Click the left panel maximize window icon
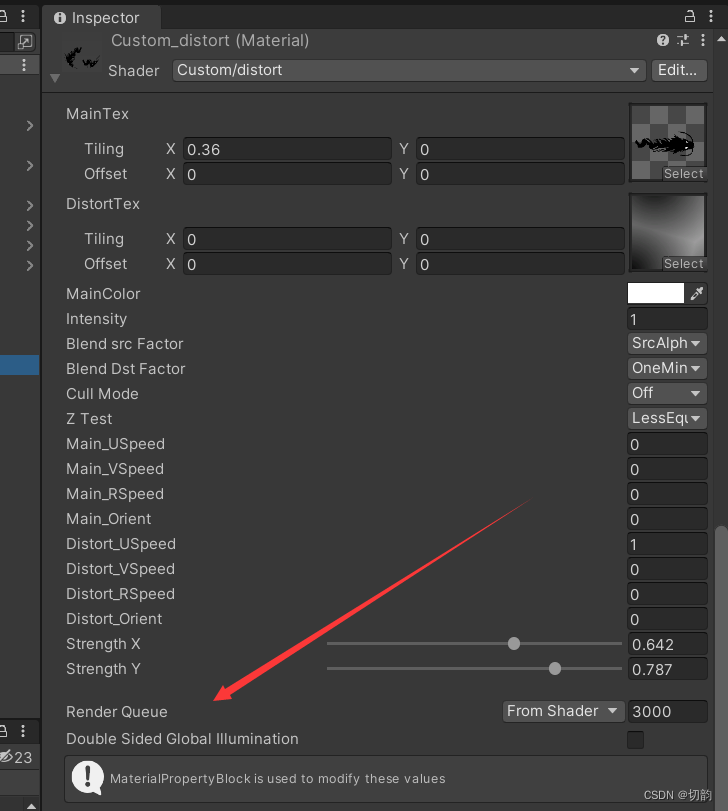Image resolution: width=728 pixels, height=811 pixels. (25, 42)
